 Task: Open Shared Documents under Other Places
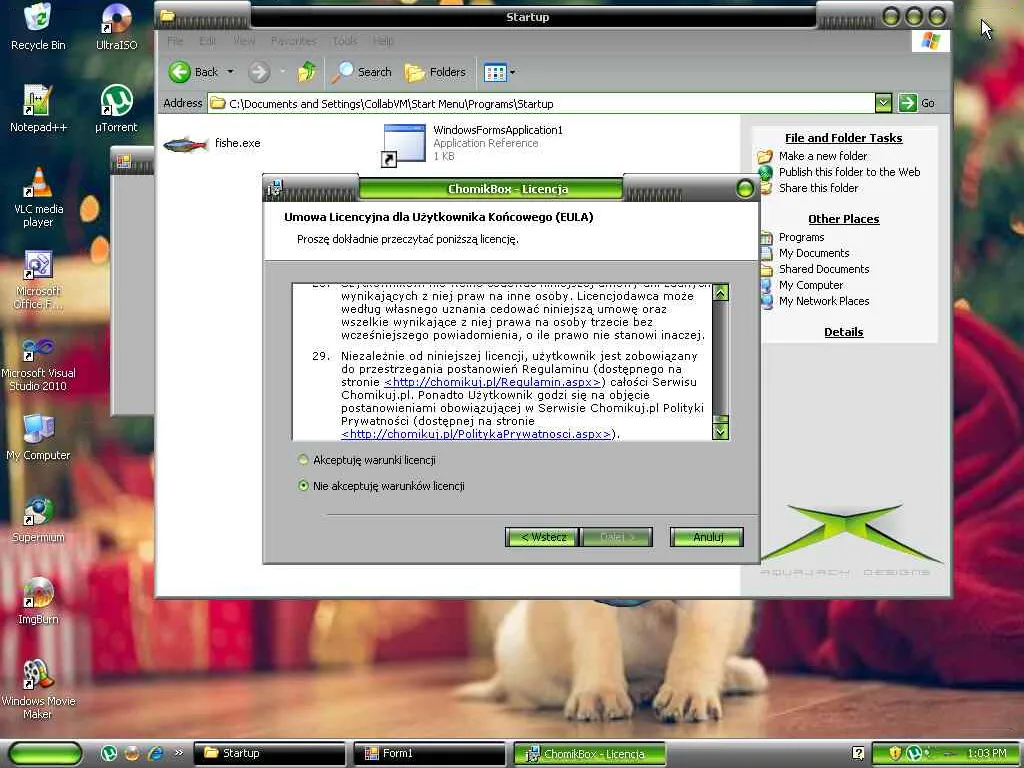[824, 269]
